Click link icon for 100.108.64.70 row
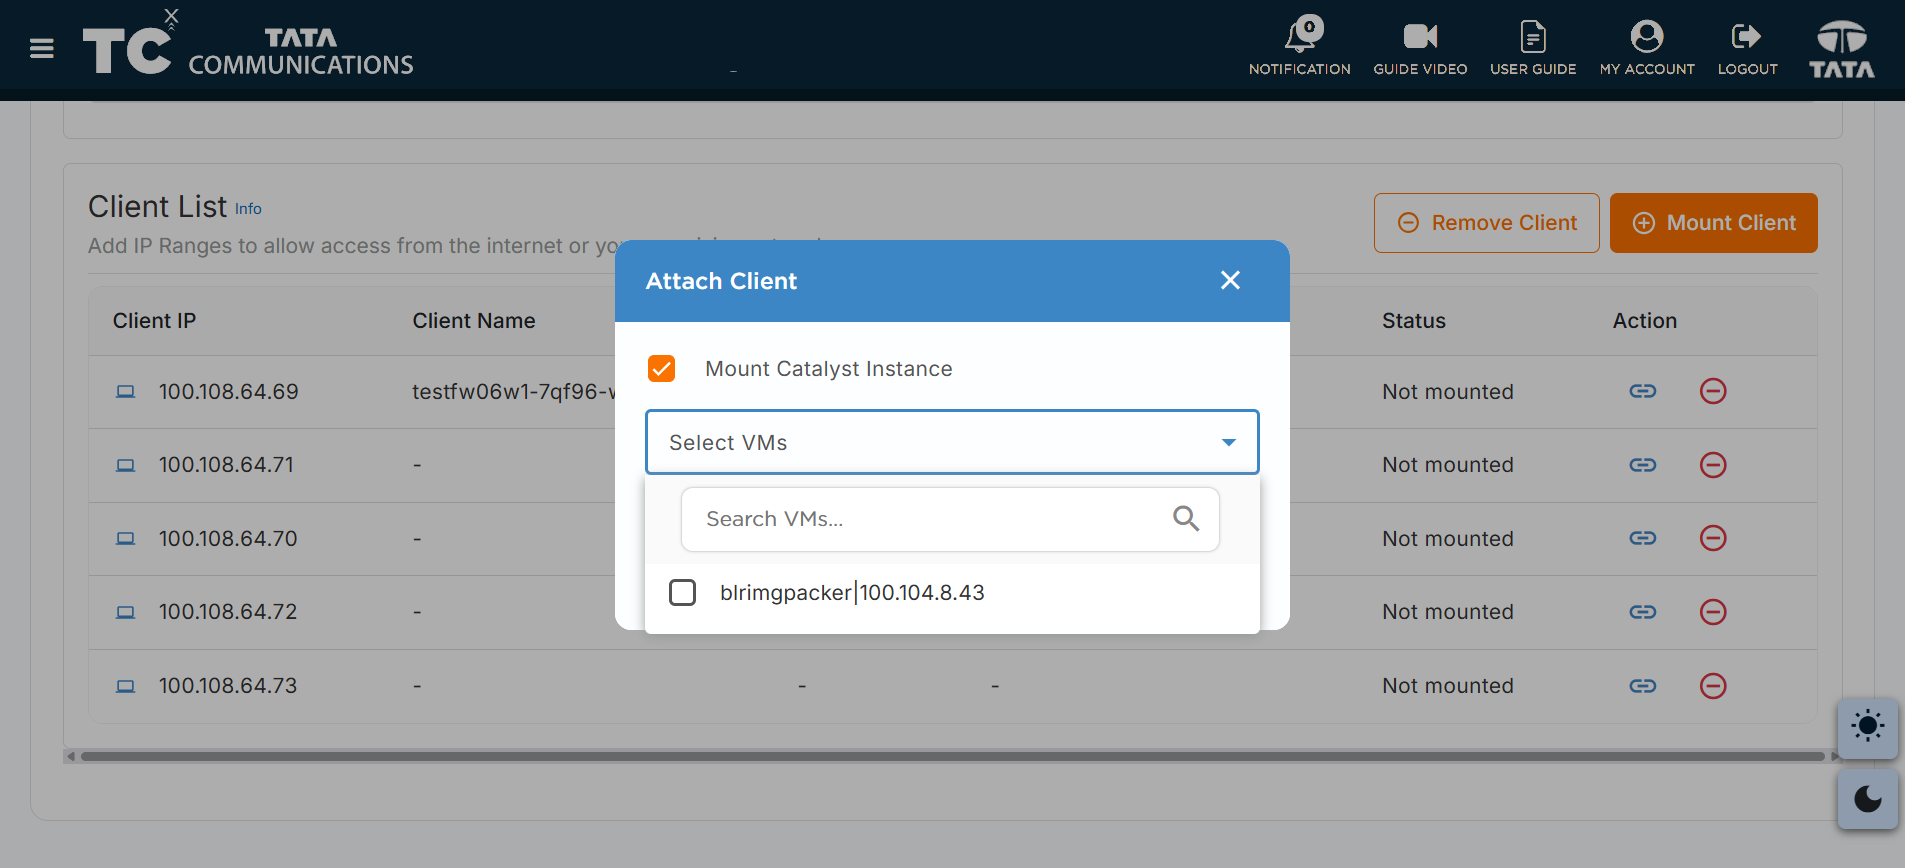 (1642, 538)
